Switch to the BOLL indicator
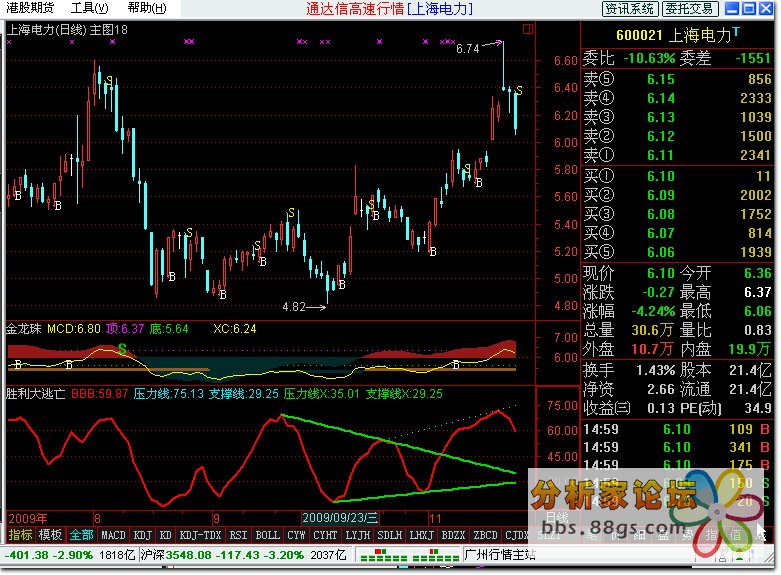The height and width of the screenshot is (575, 781). (267, 535)
